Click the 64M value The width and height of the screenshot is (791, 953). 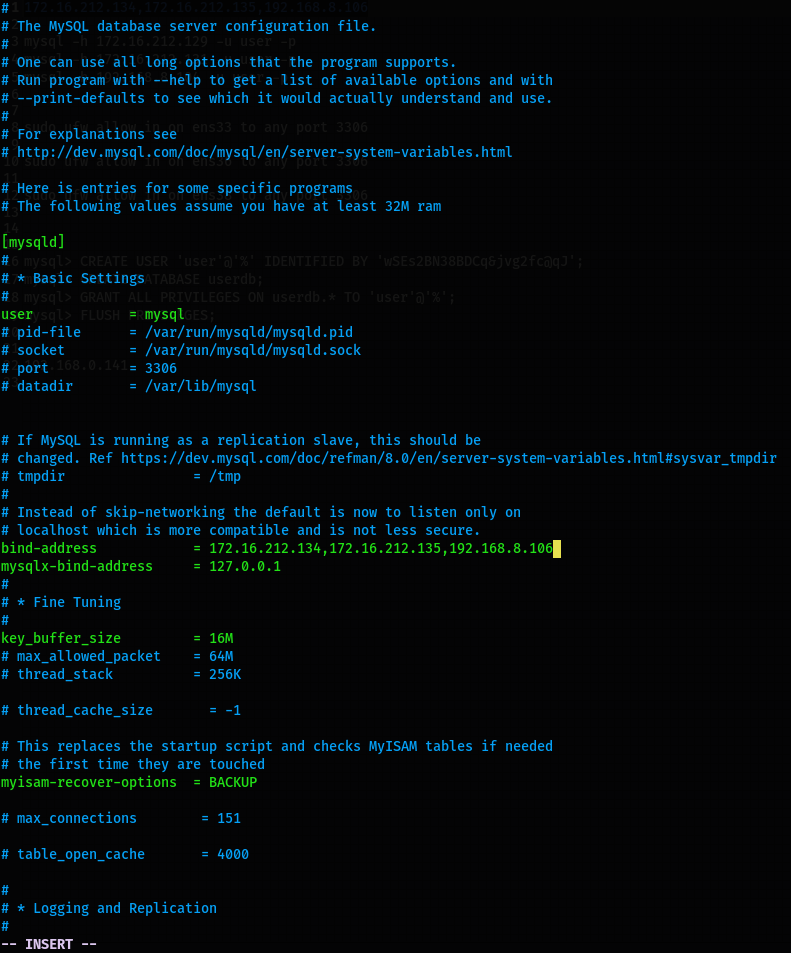[x=221, y=656]
